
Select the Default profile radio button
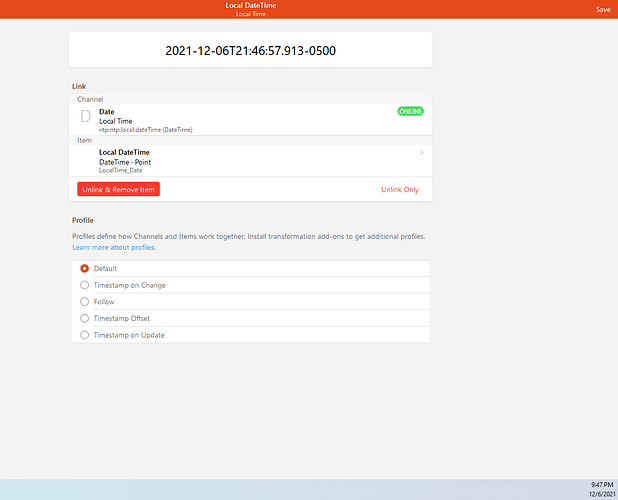click(x=84, y=268)
